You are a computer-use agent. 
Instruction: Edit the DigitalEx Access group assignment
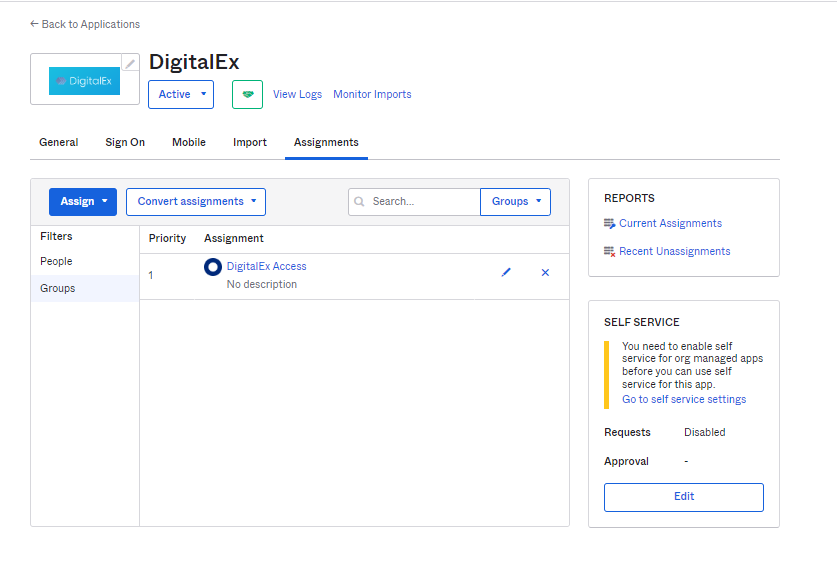(506, 273)
